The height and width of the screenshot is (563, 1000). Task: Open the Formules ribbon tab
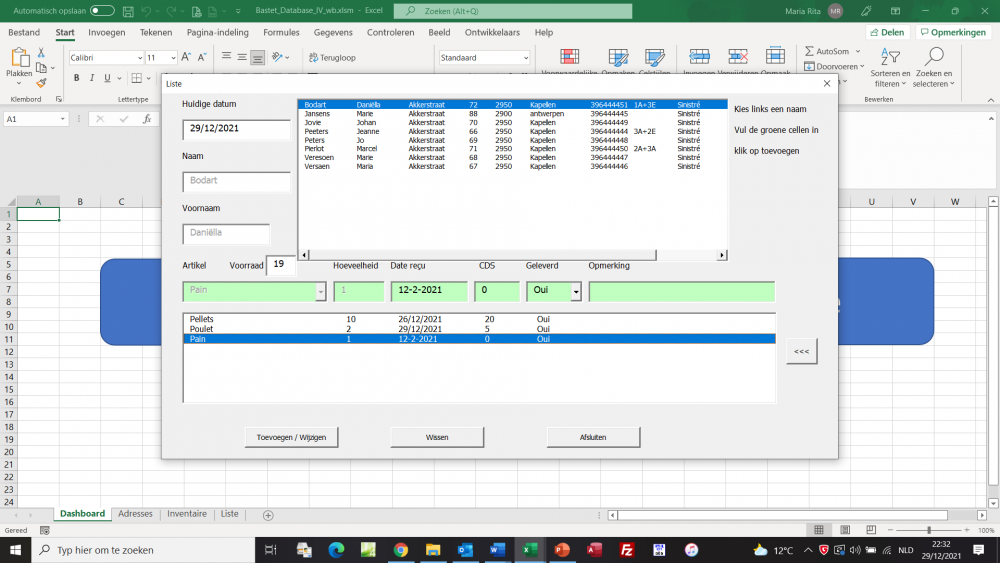pyautogui.click(x=281, y=33)
